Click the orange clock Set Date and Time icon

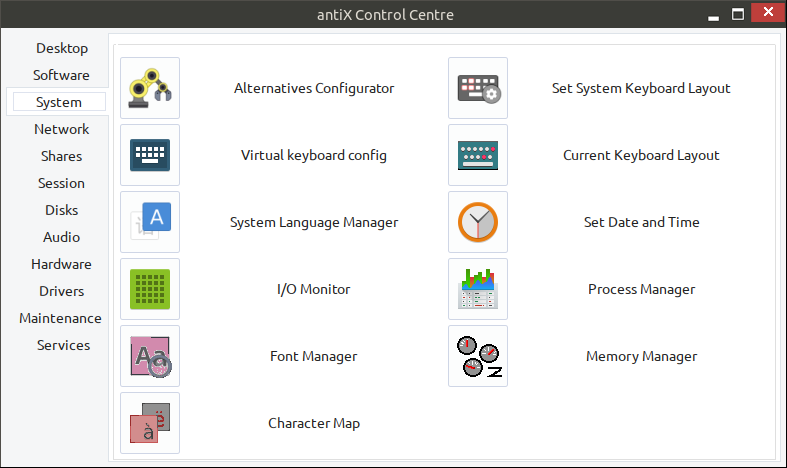point(478,222)
